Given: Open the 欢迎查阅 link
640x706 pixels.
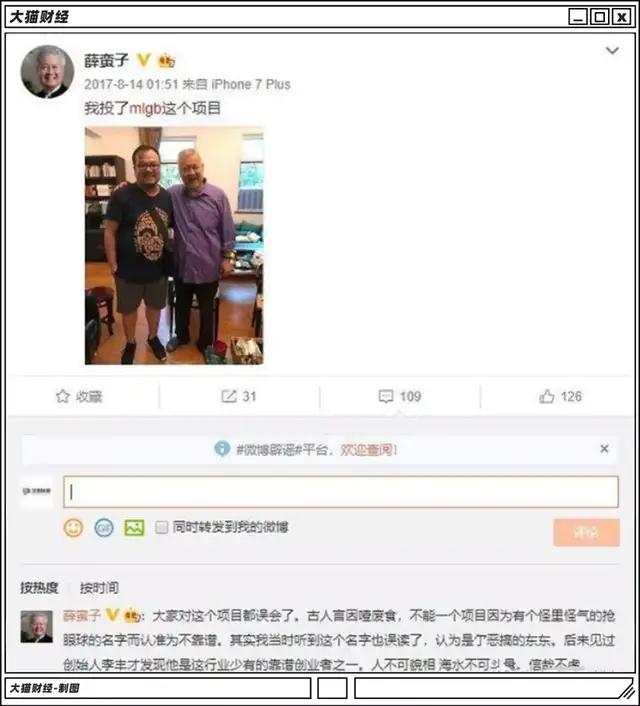Looking at the screenshot, I should click(368, 449).
